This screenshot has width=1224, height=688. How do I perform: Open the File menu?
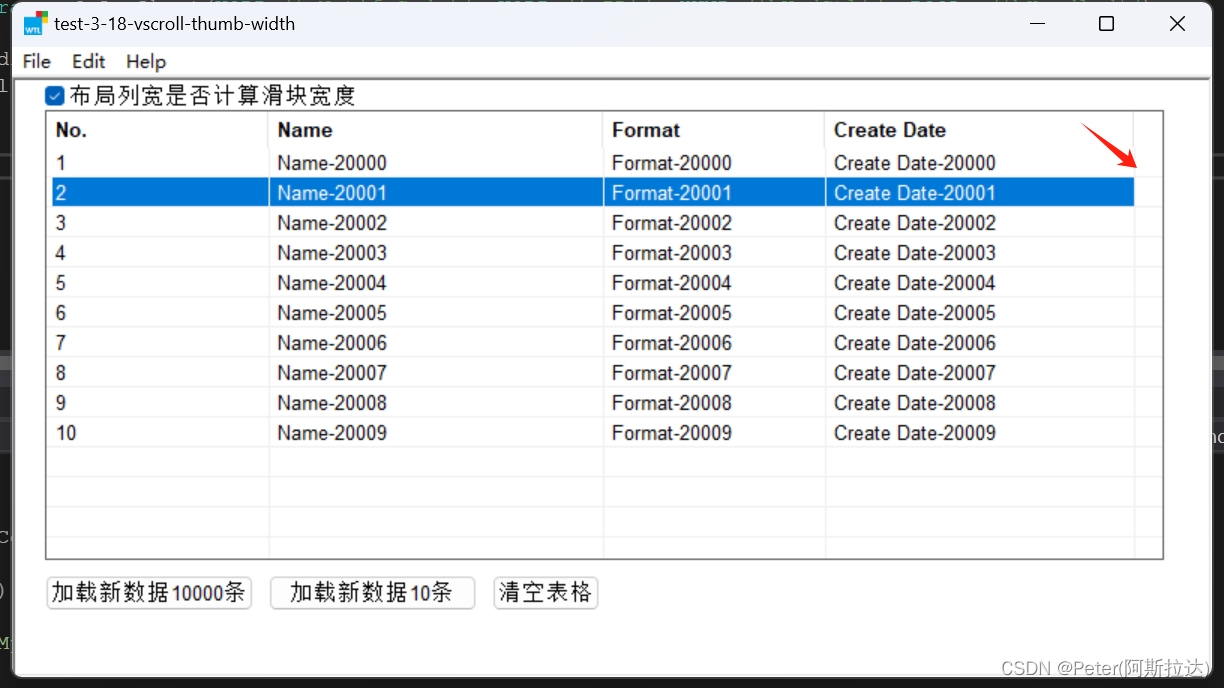(37, 62)
